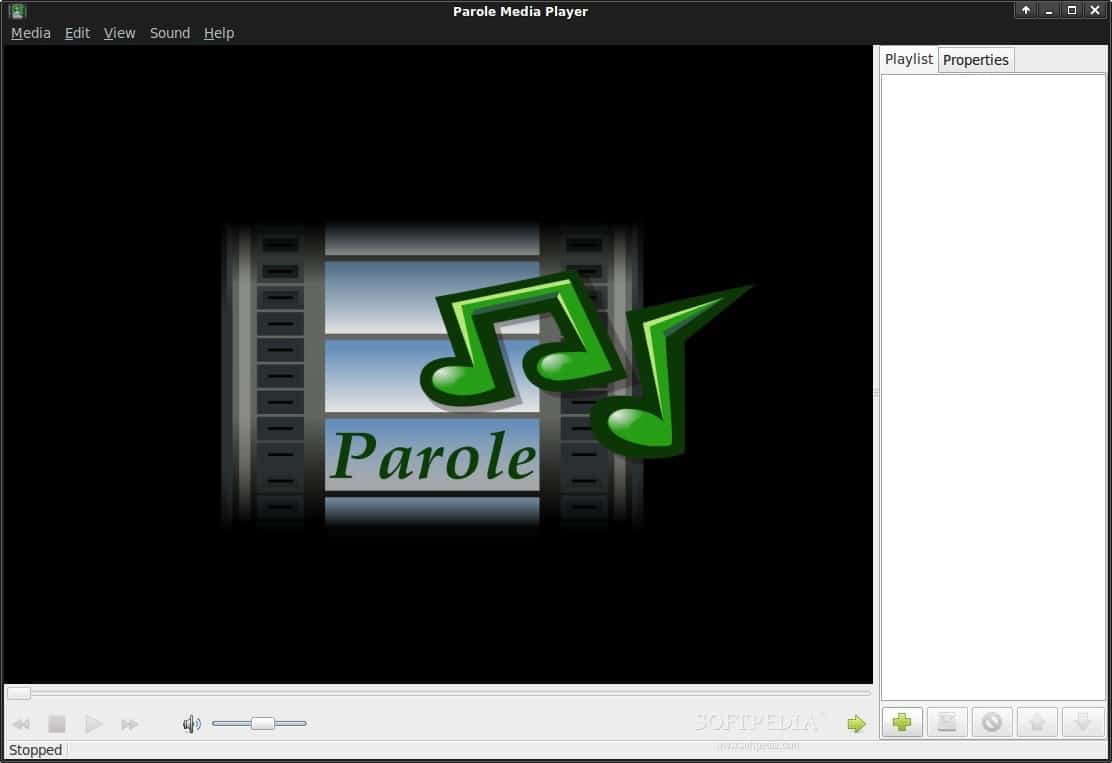Click the remove selected media button
Viewport: 1112px width, 763px height.
[x=947, y=723]
